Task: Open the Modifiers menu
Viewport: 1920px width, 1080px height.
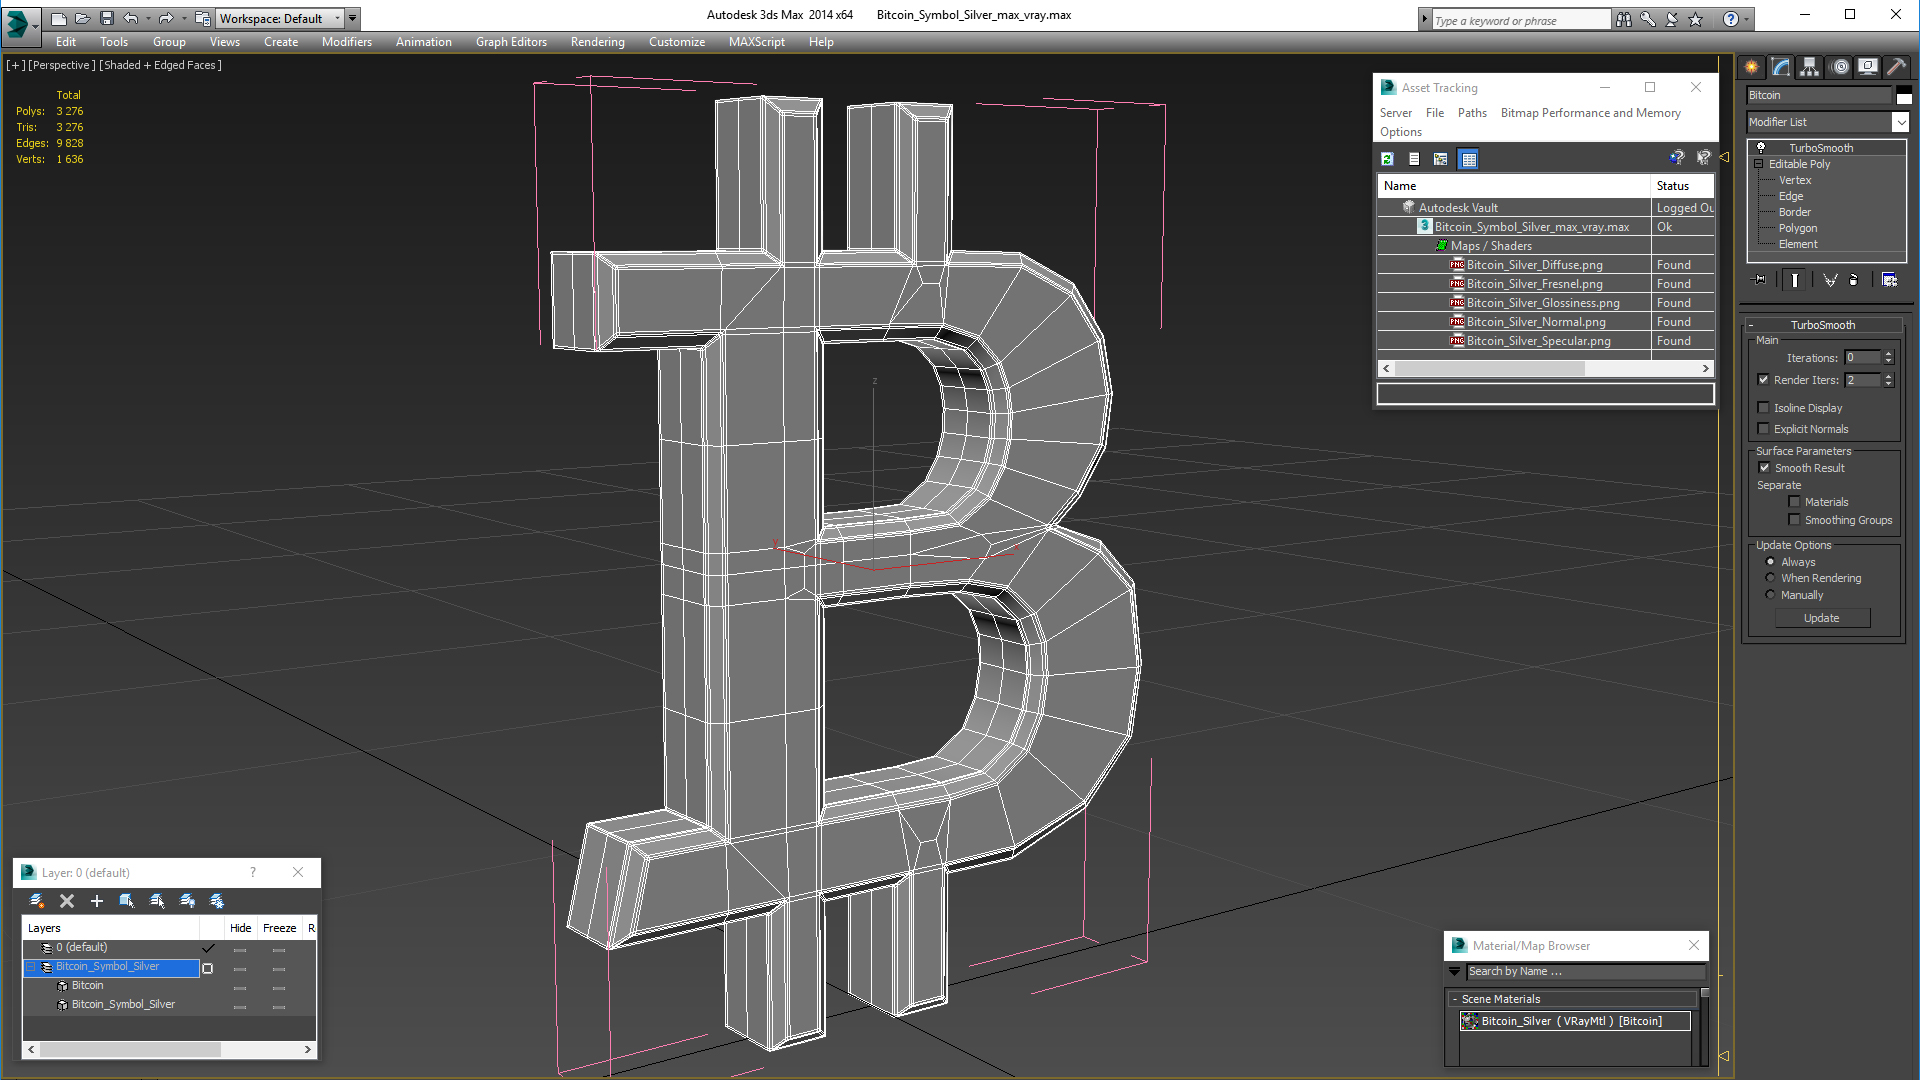Action: click(346, 42)
